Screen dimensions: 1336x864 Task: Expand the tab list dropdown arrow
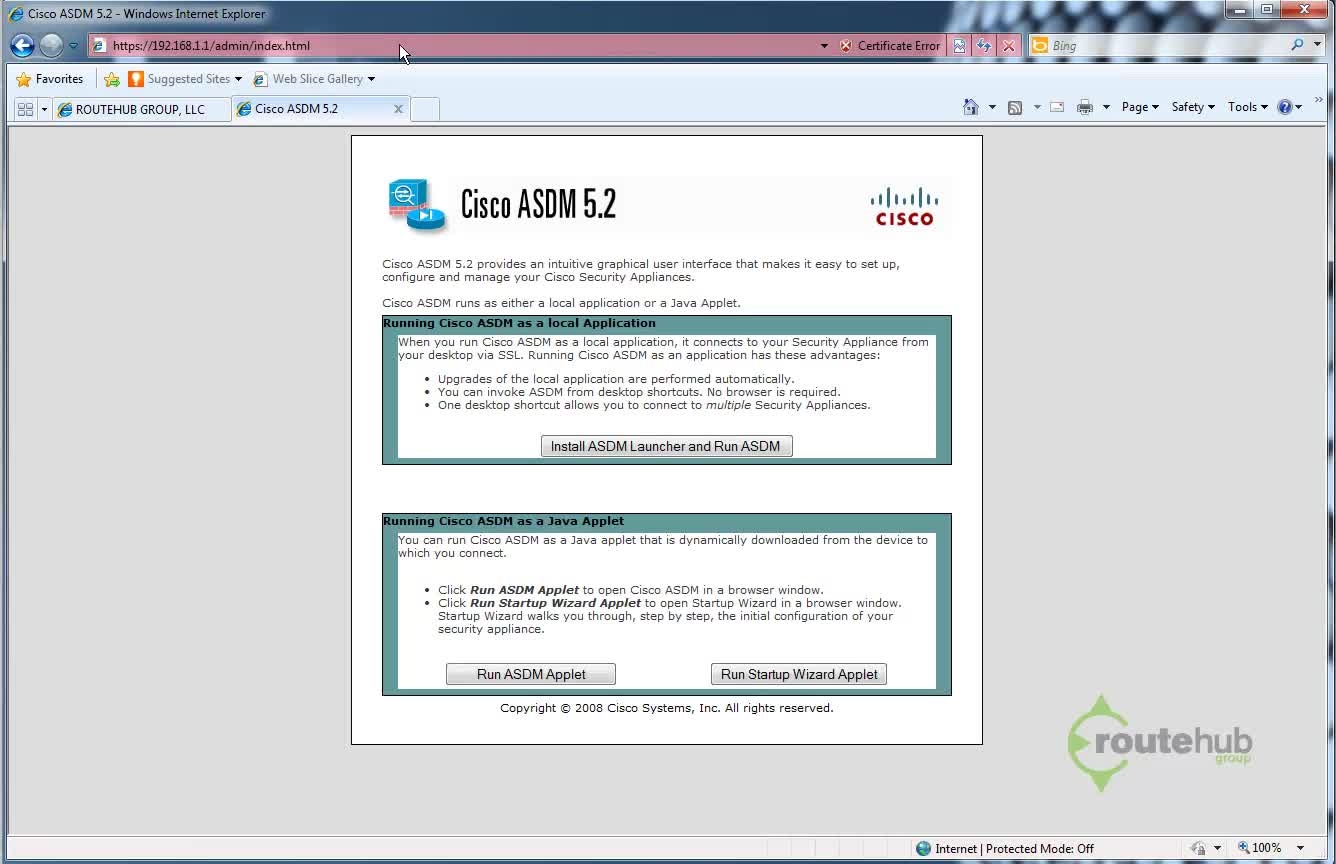coord(44,109)
